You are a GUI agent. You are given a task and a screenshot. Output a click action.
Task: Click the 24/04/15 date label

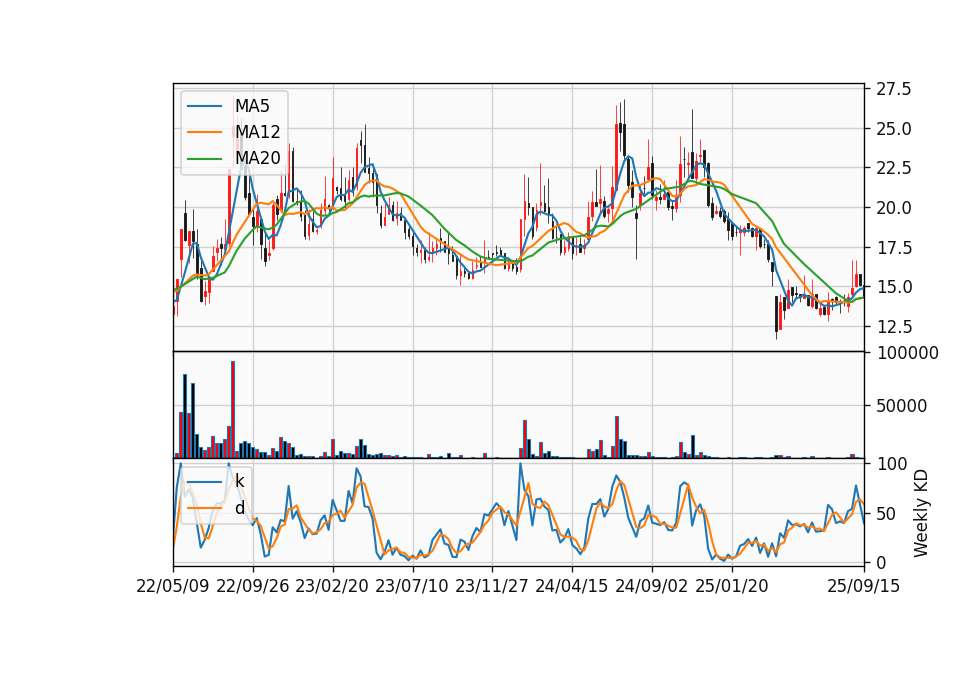tap(572, 586)
